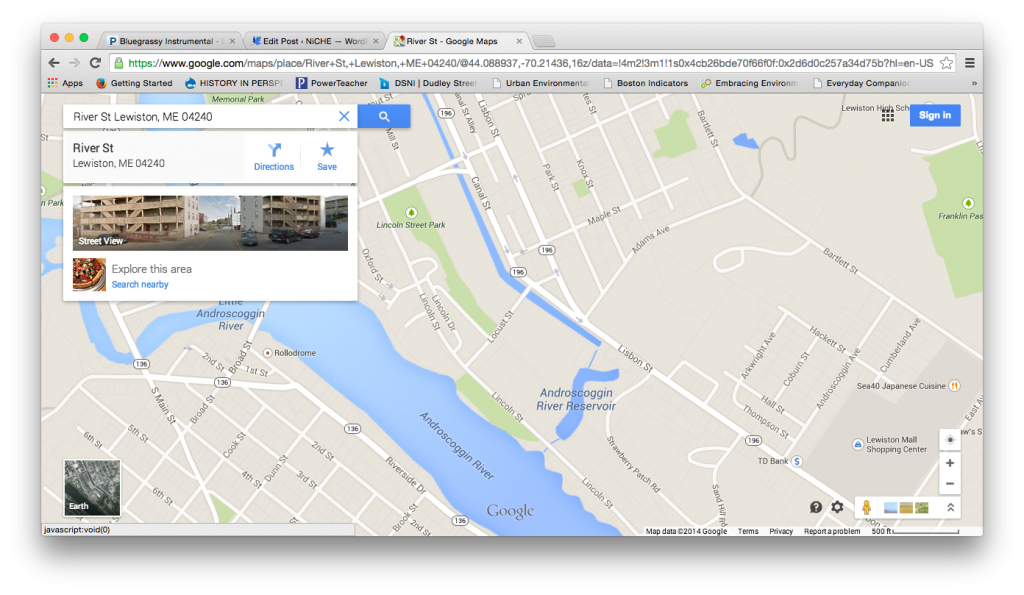
Task: Open the Google apps grid
Action: 887,116
